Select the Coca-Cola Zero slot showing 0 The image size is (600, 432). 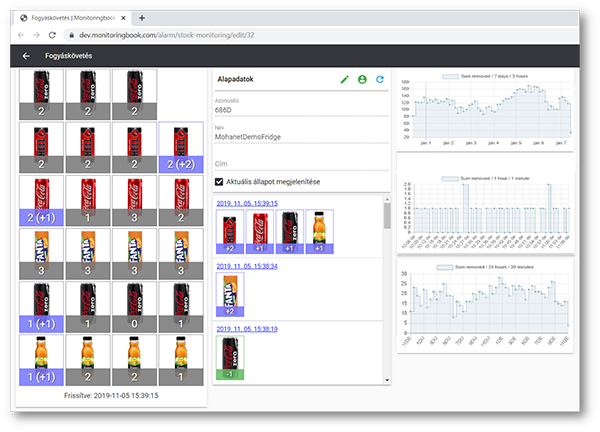134,307
